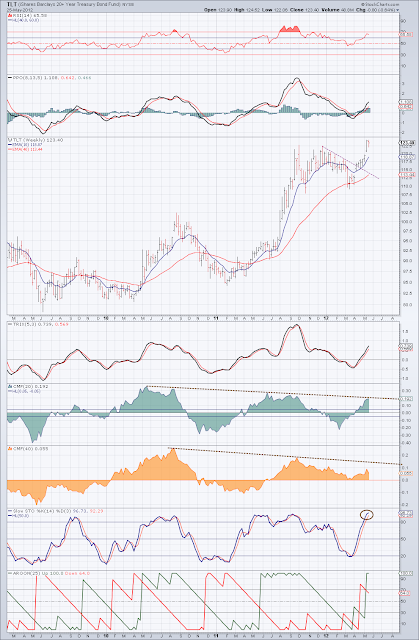Image resolution: width=419 pixels, height=640 pixels.
Task: Click the RSI(14) indicator legend label
Action: (27, 16)
